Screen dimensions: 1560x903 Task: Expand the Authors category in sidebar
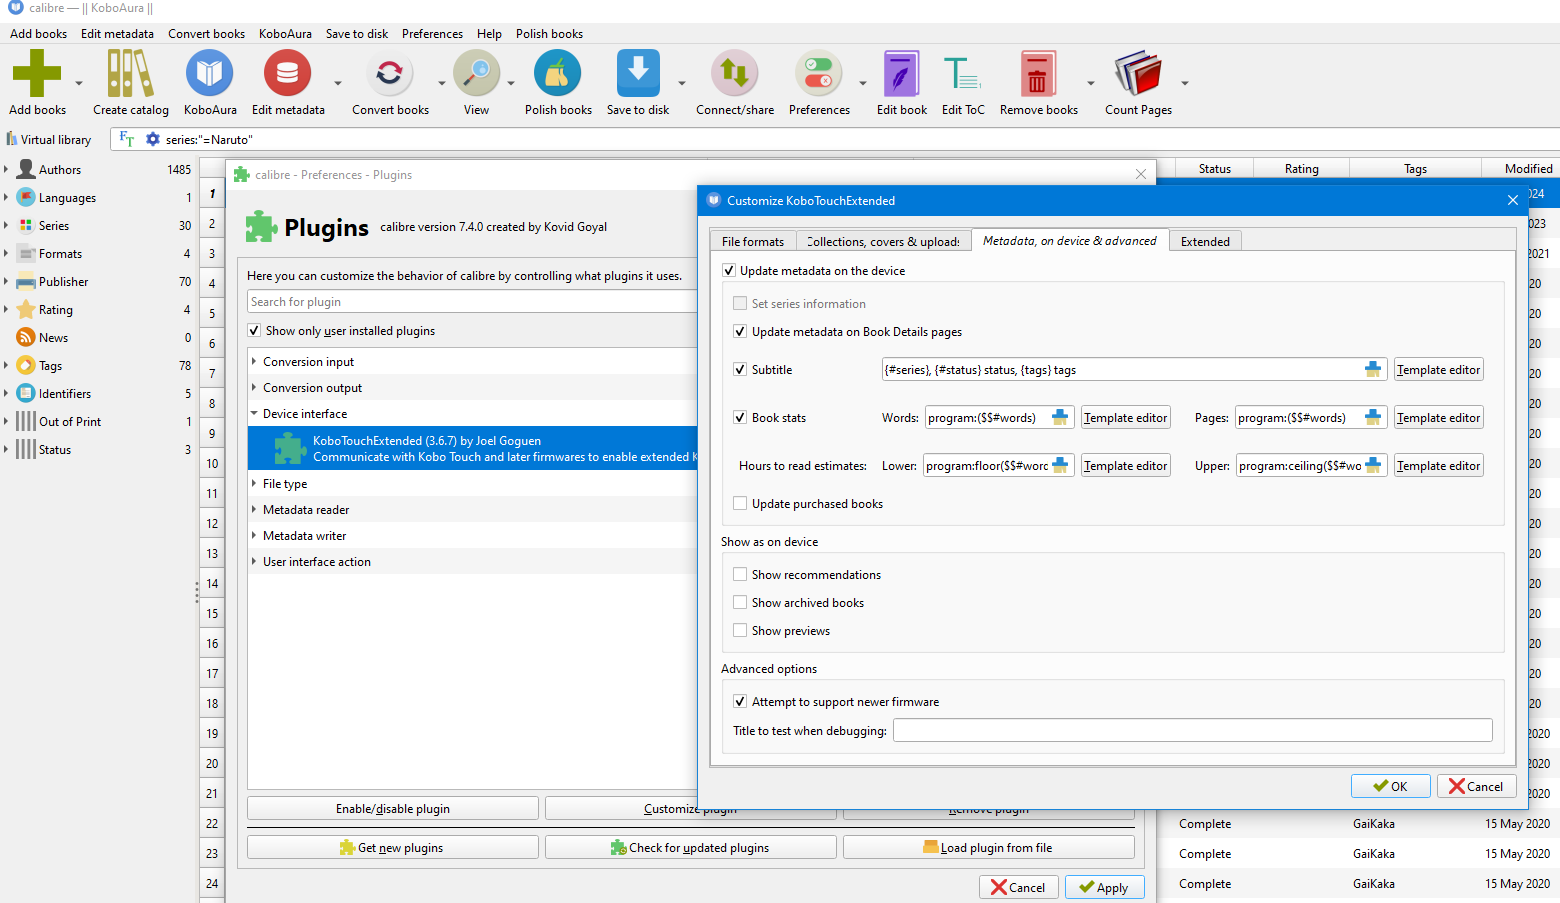(6, 170)
